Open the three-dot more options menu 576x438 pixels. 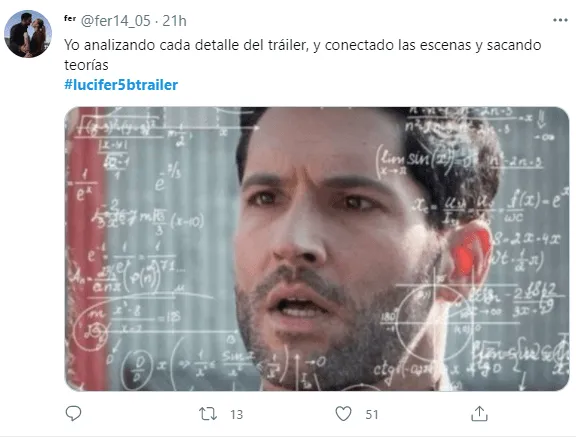[x=560, y=20]
